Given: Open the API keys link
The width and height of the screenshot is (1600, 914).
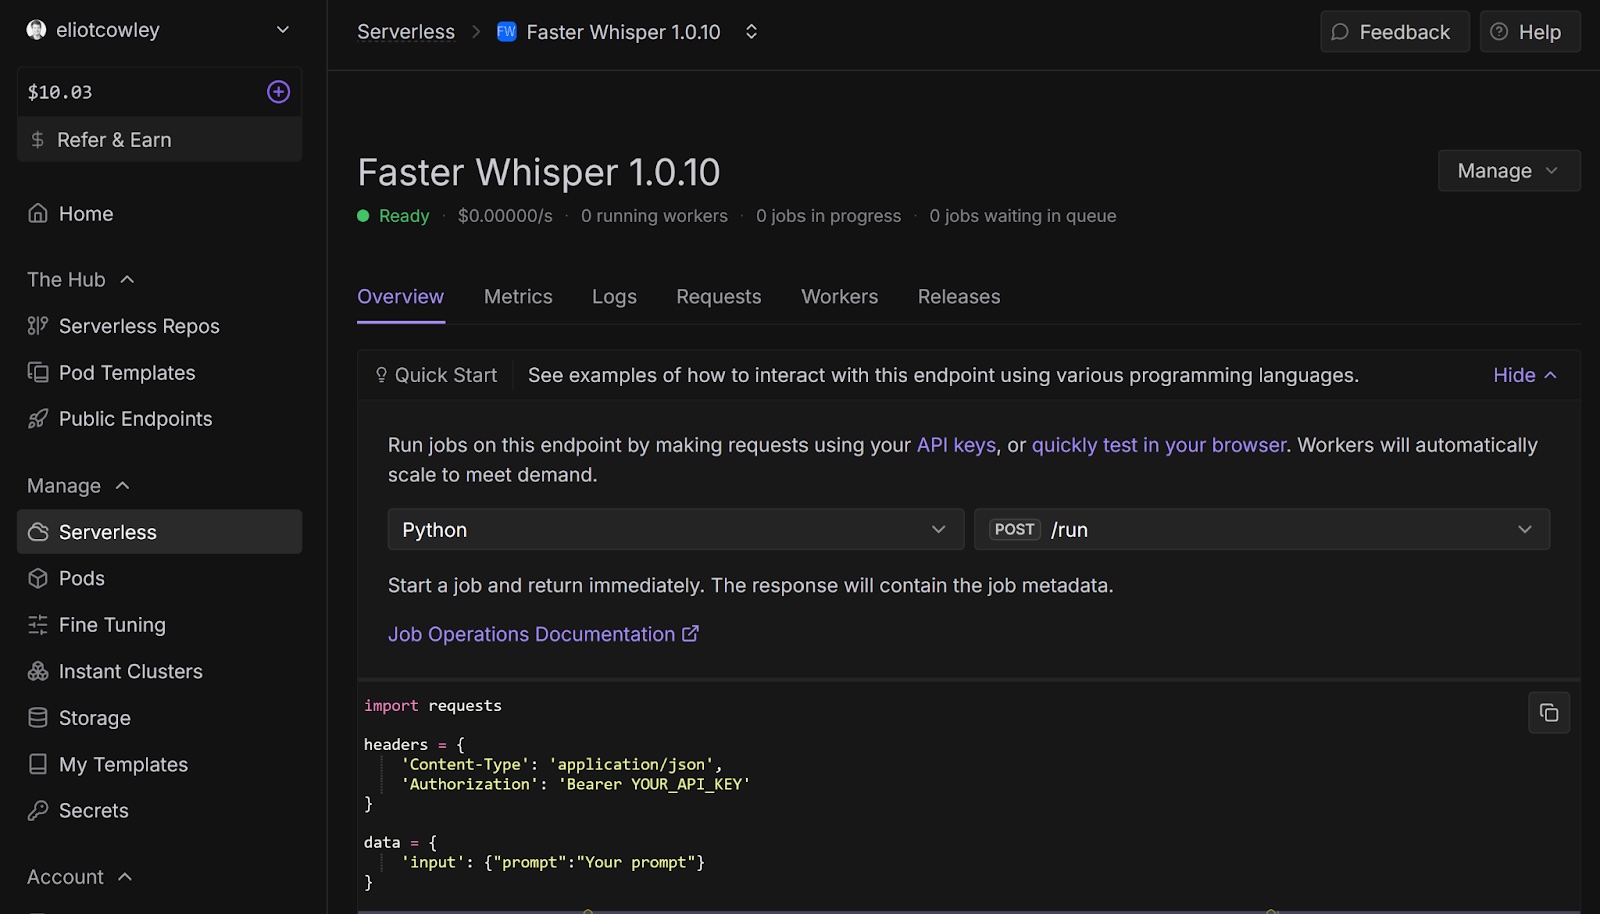Looking at the screenshot, I should (957, 445).
